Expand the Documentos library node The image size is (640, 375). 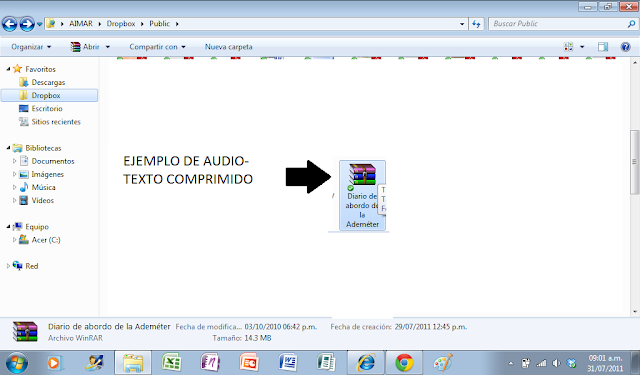(x=14, y=161)
